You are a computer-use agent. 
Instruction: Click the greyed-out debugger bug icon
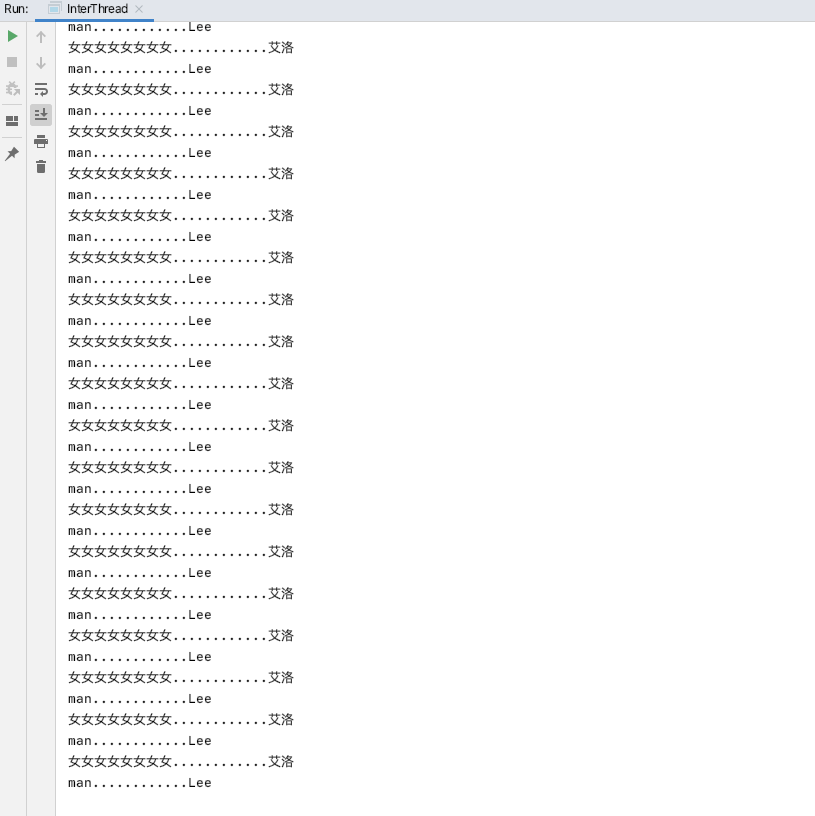[x=12, y=88]
